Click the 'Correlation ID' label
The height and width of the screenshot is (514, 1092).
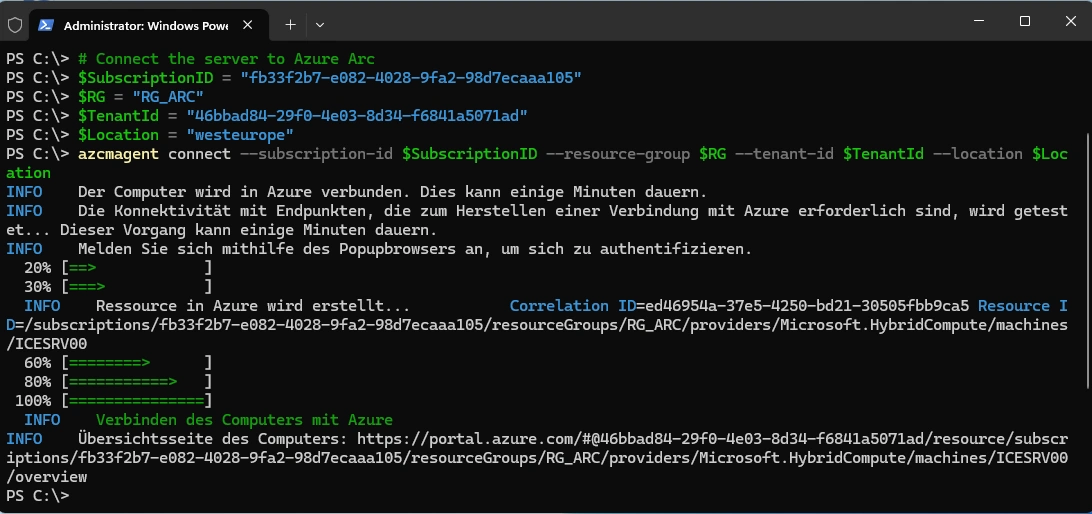(x=572, y=305)
